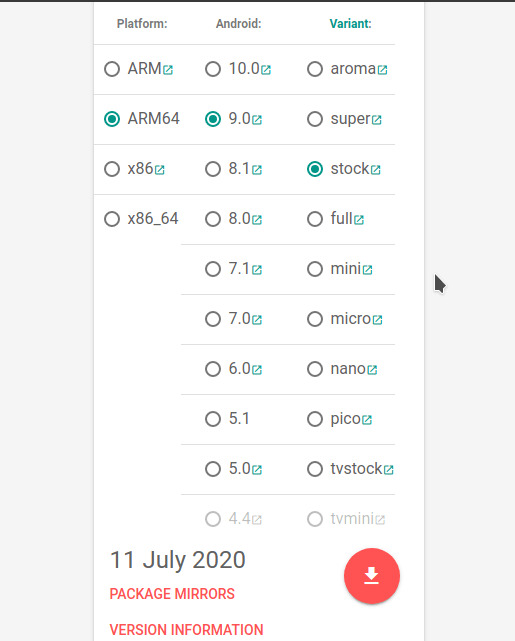Select Android 8.1 radio button
The image size is (515, 641).
(x=213, y=169)
